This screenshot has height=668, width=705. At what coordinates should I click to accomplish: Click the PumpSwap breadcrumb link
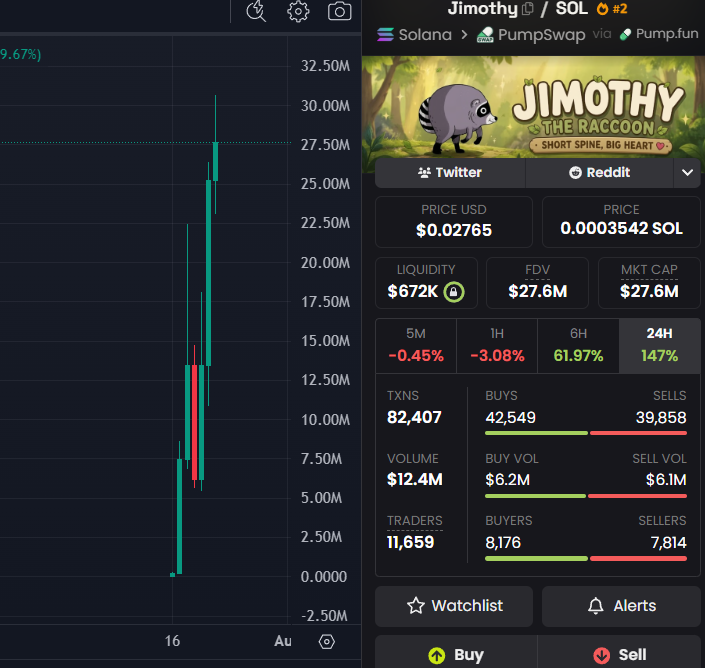coord(541,35)
